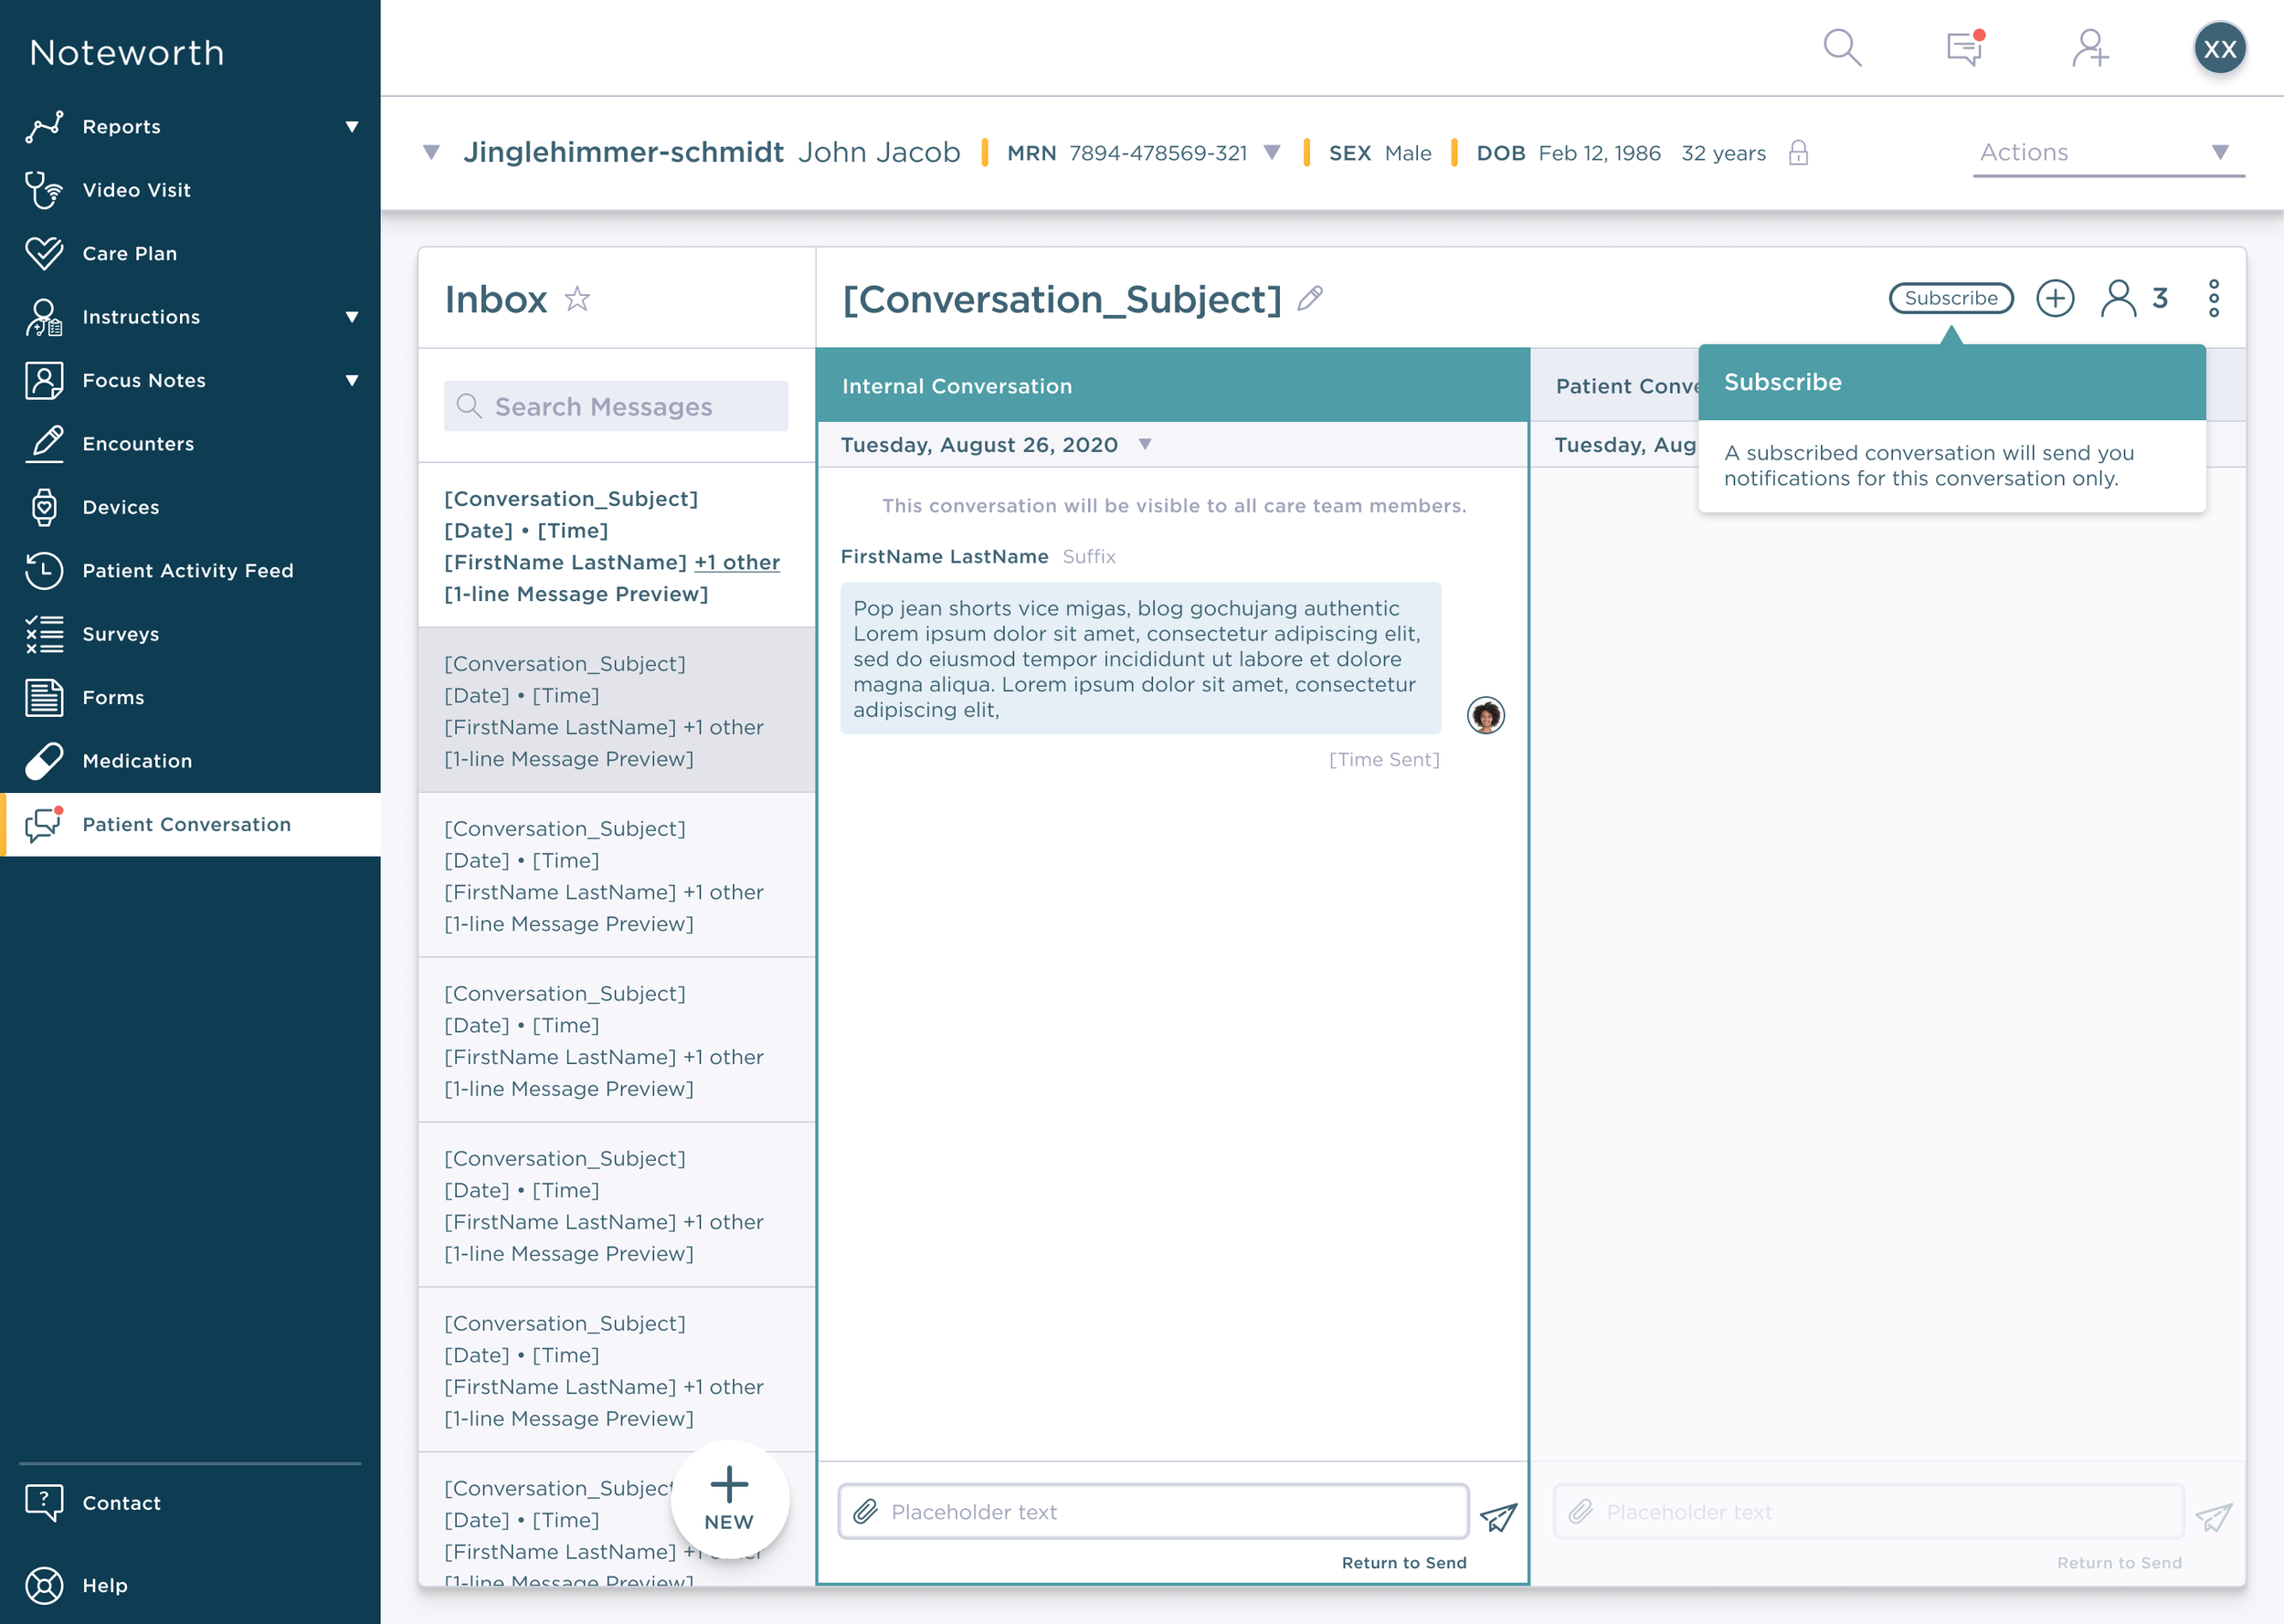Open the XX user avatar menu
Image resolution: width=2284 pixels, height=1624 pixels.
[x=2219, y=48]
